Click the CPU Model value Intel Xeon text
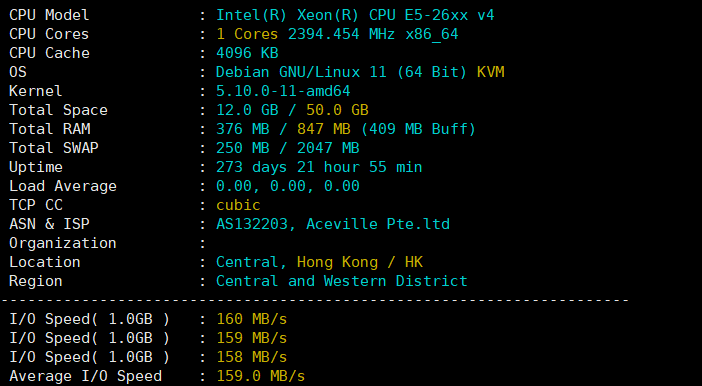This screenshot has height=386, width=702. click(355, 15)
